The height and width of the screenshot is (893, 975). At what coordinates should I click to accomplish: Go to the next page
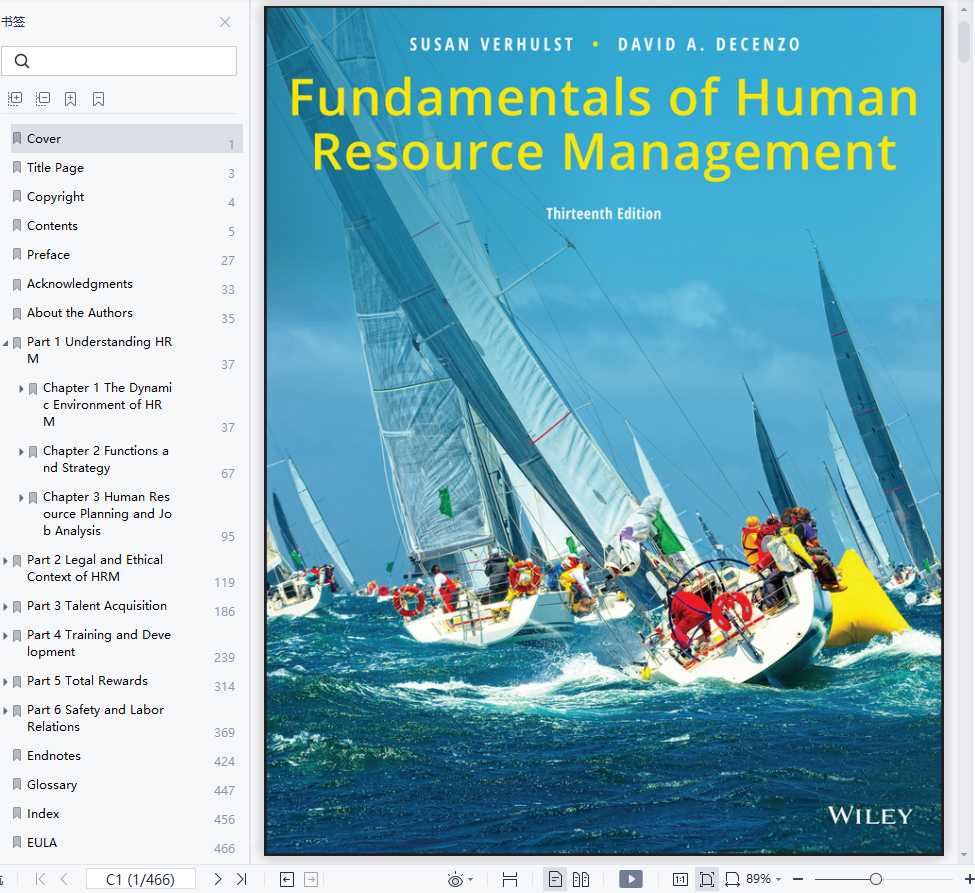click(218, 879)
